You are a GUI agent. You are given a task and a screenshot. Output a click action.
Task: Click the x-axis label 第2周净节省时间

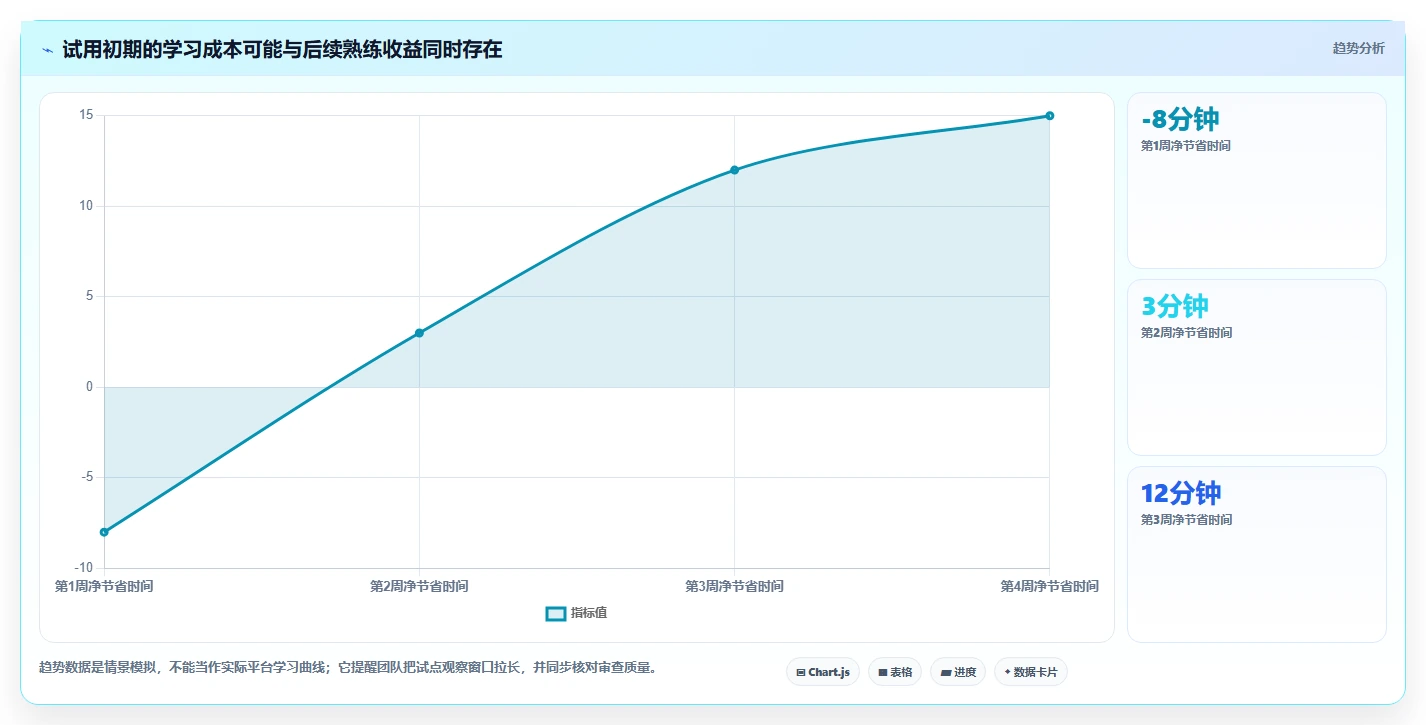coord(419,586)
